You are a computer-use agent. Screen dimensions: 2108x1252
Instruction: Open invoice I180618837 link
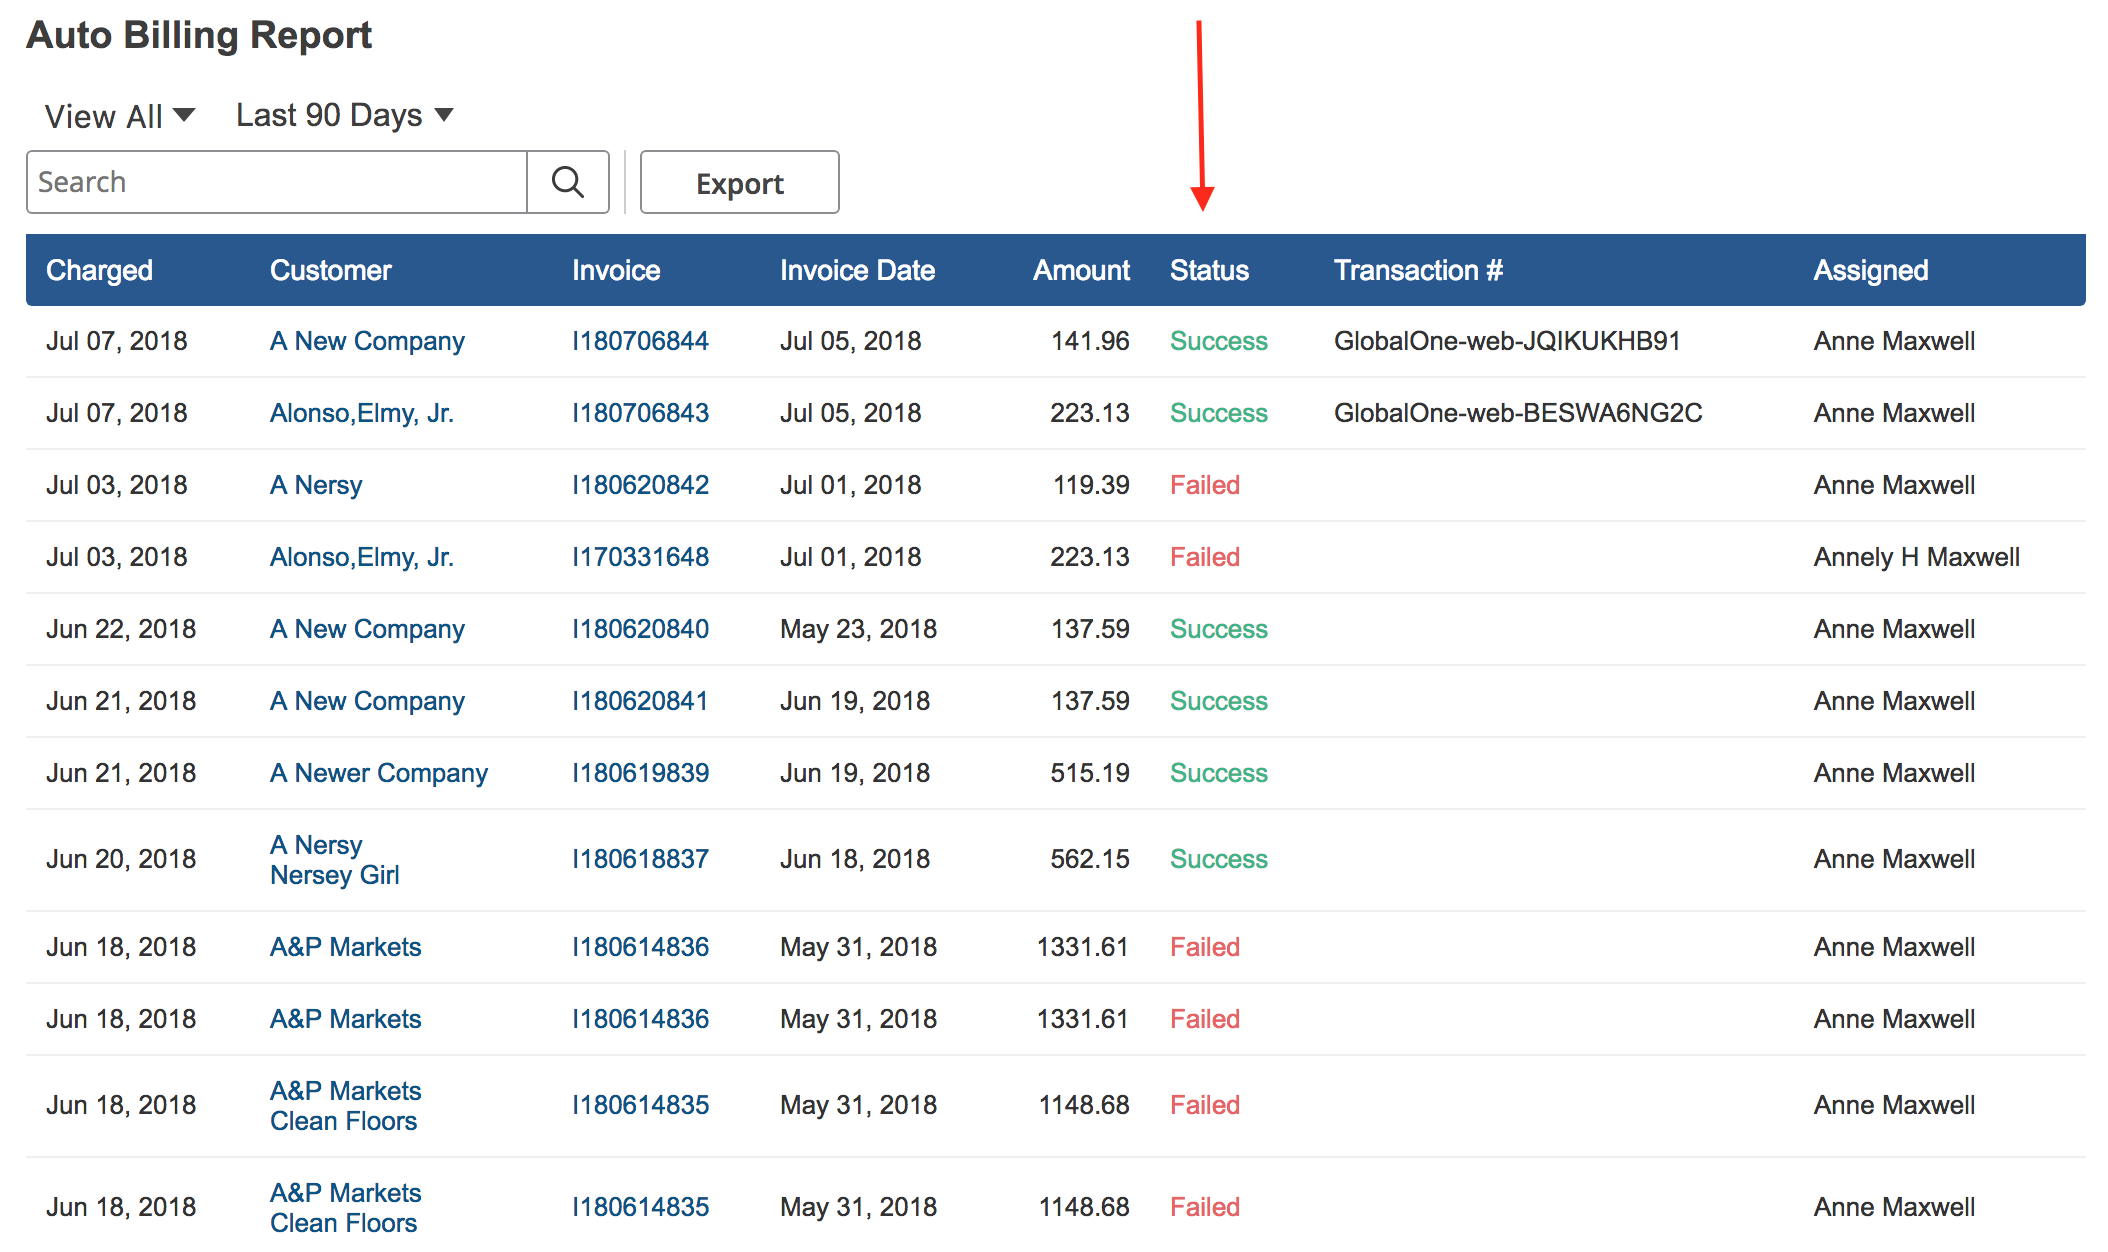(x=640, y=859)
